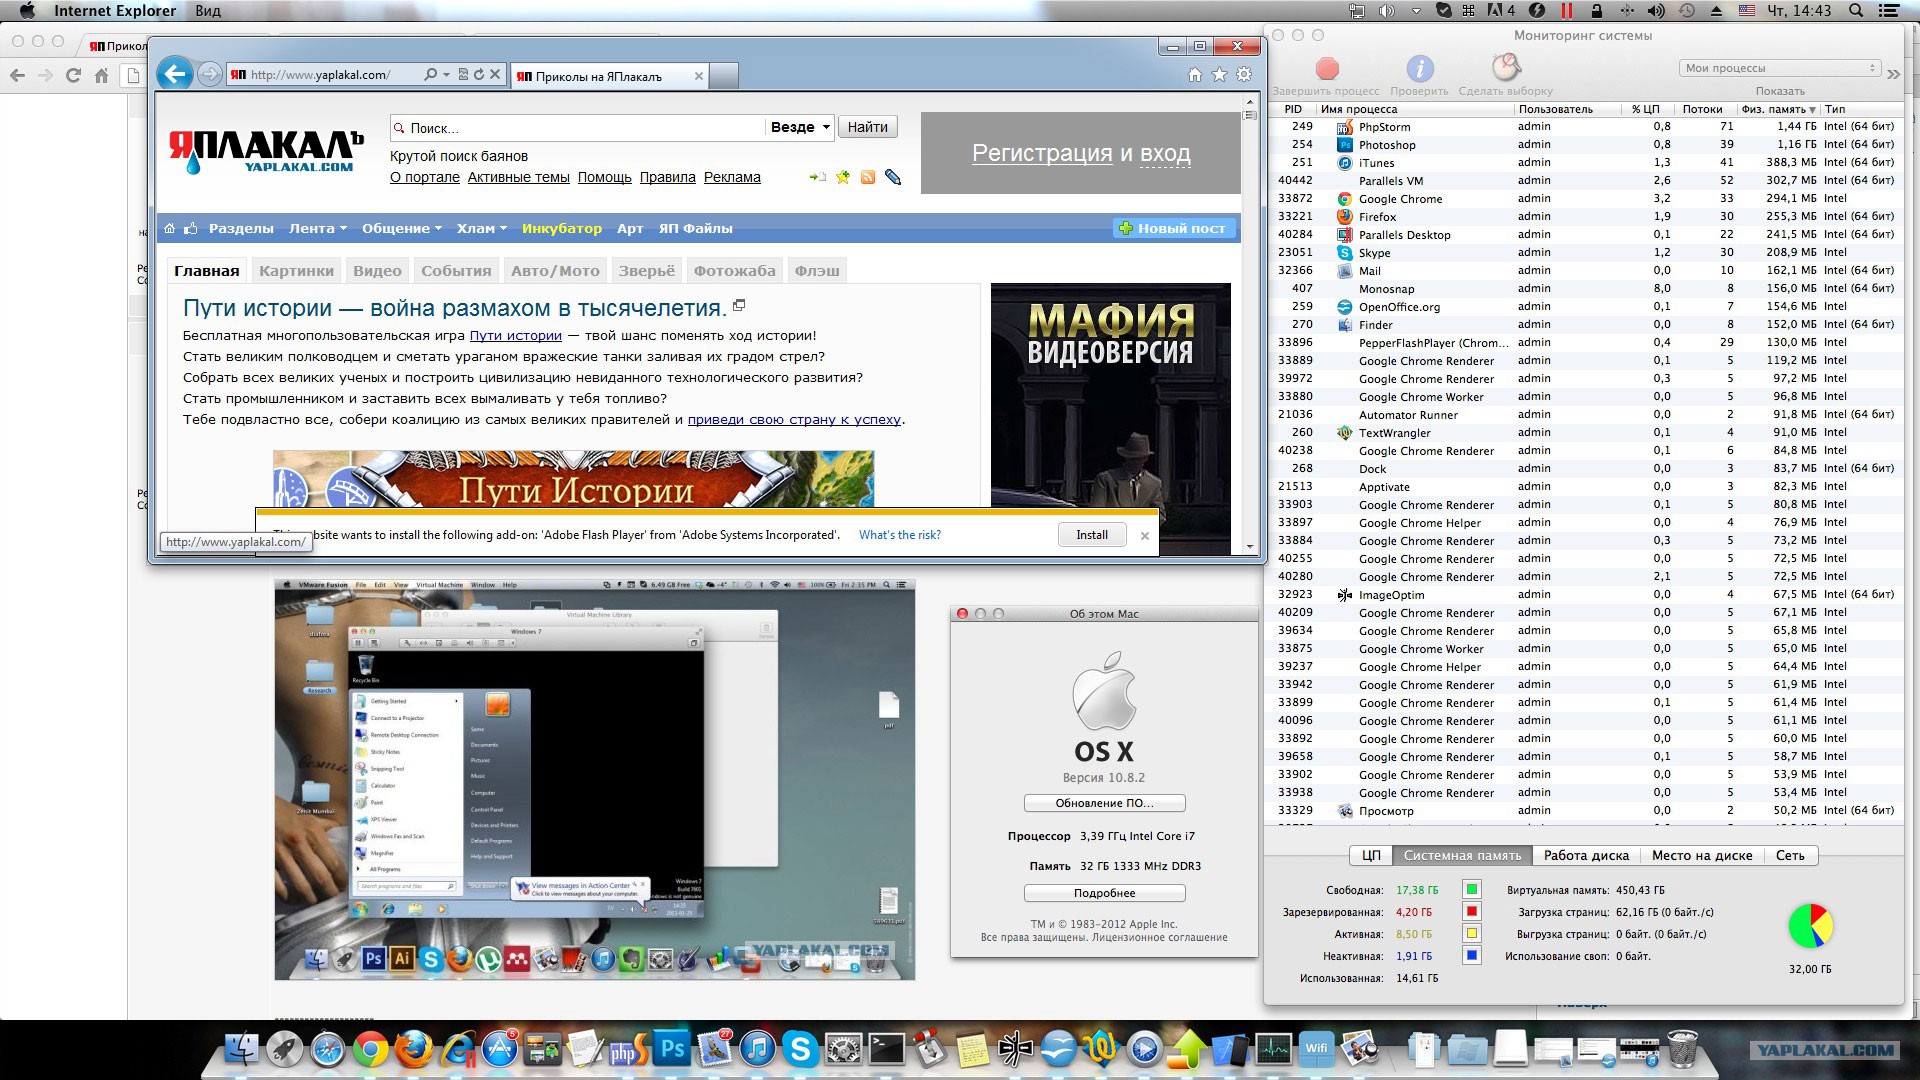
Task: Click the 'Найти' search button
Action: tap(867, 127)
